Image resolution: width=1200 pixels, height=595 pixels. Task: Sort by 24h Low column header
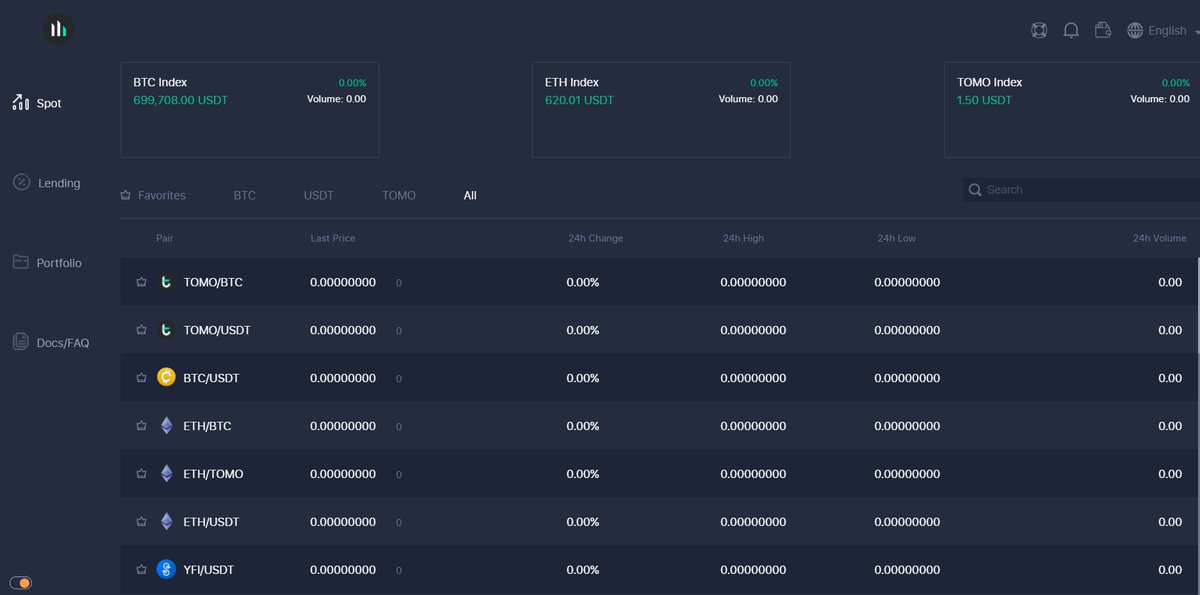(x=896, y=238)
